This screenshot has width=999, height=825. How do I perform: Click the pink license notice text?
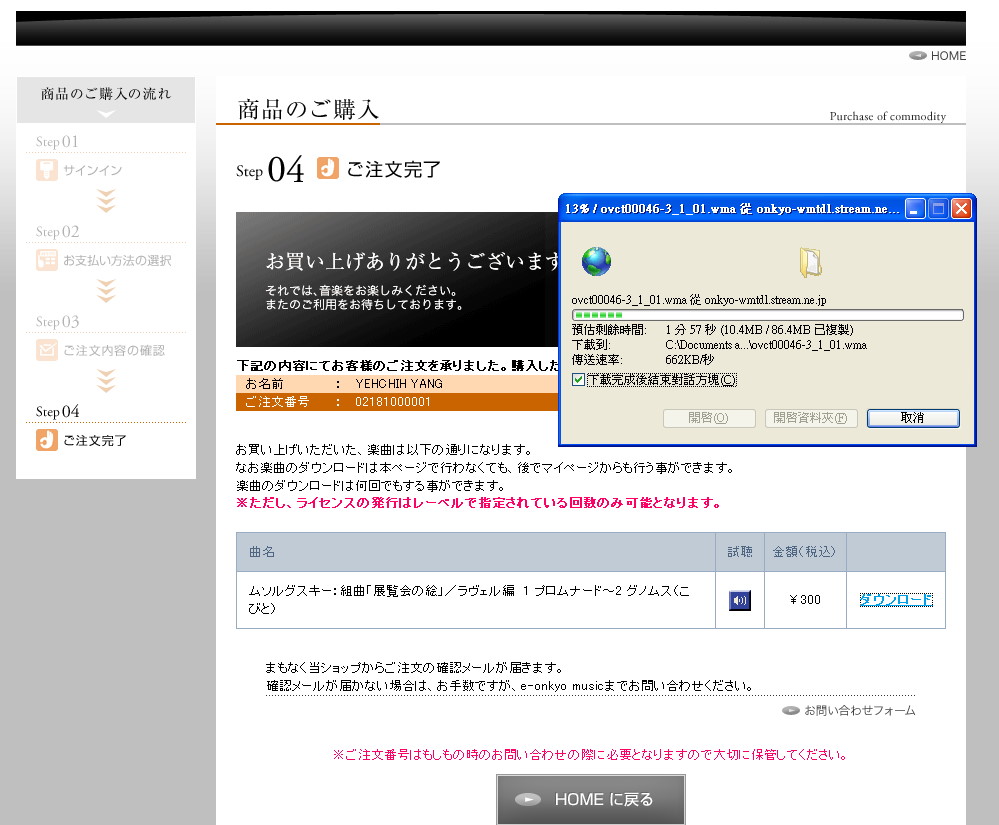click(478, 503)
